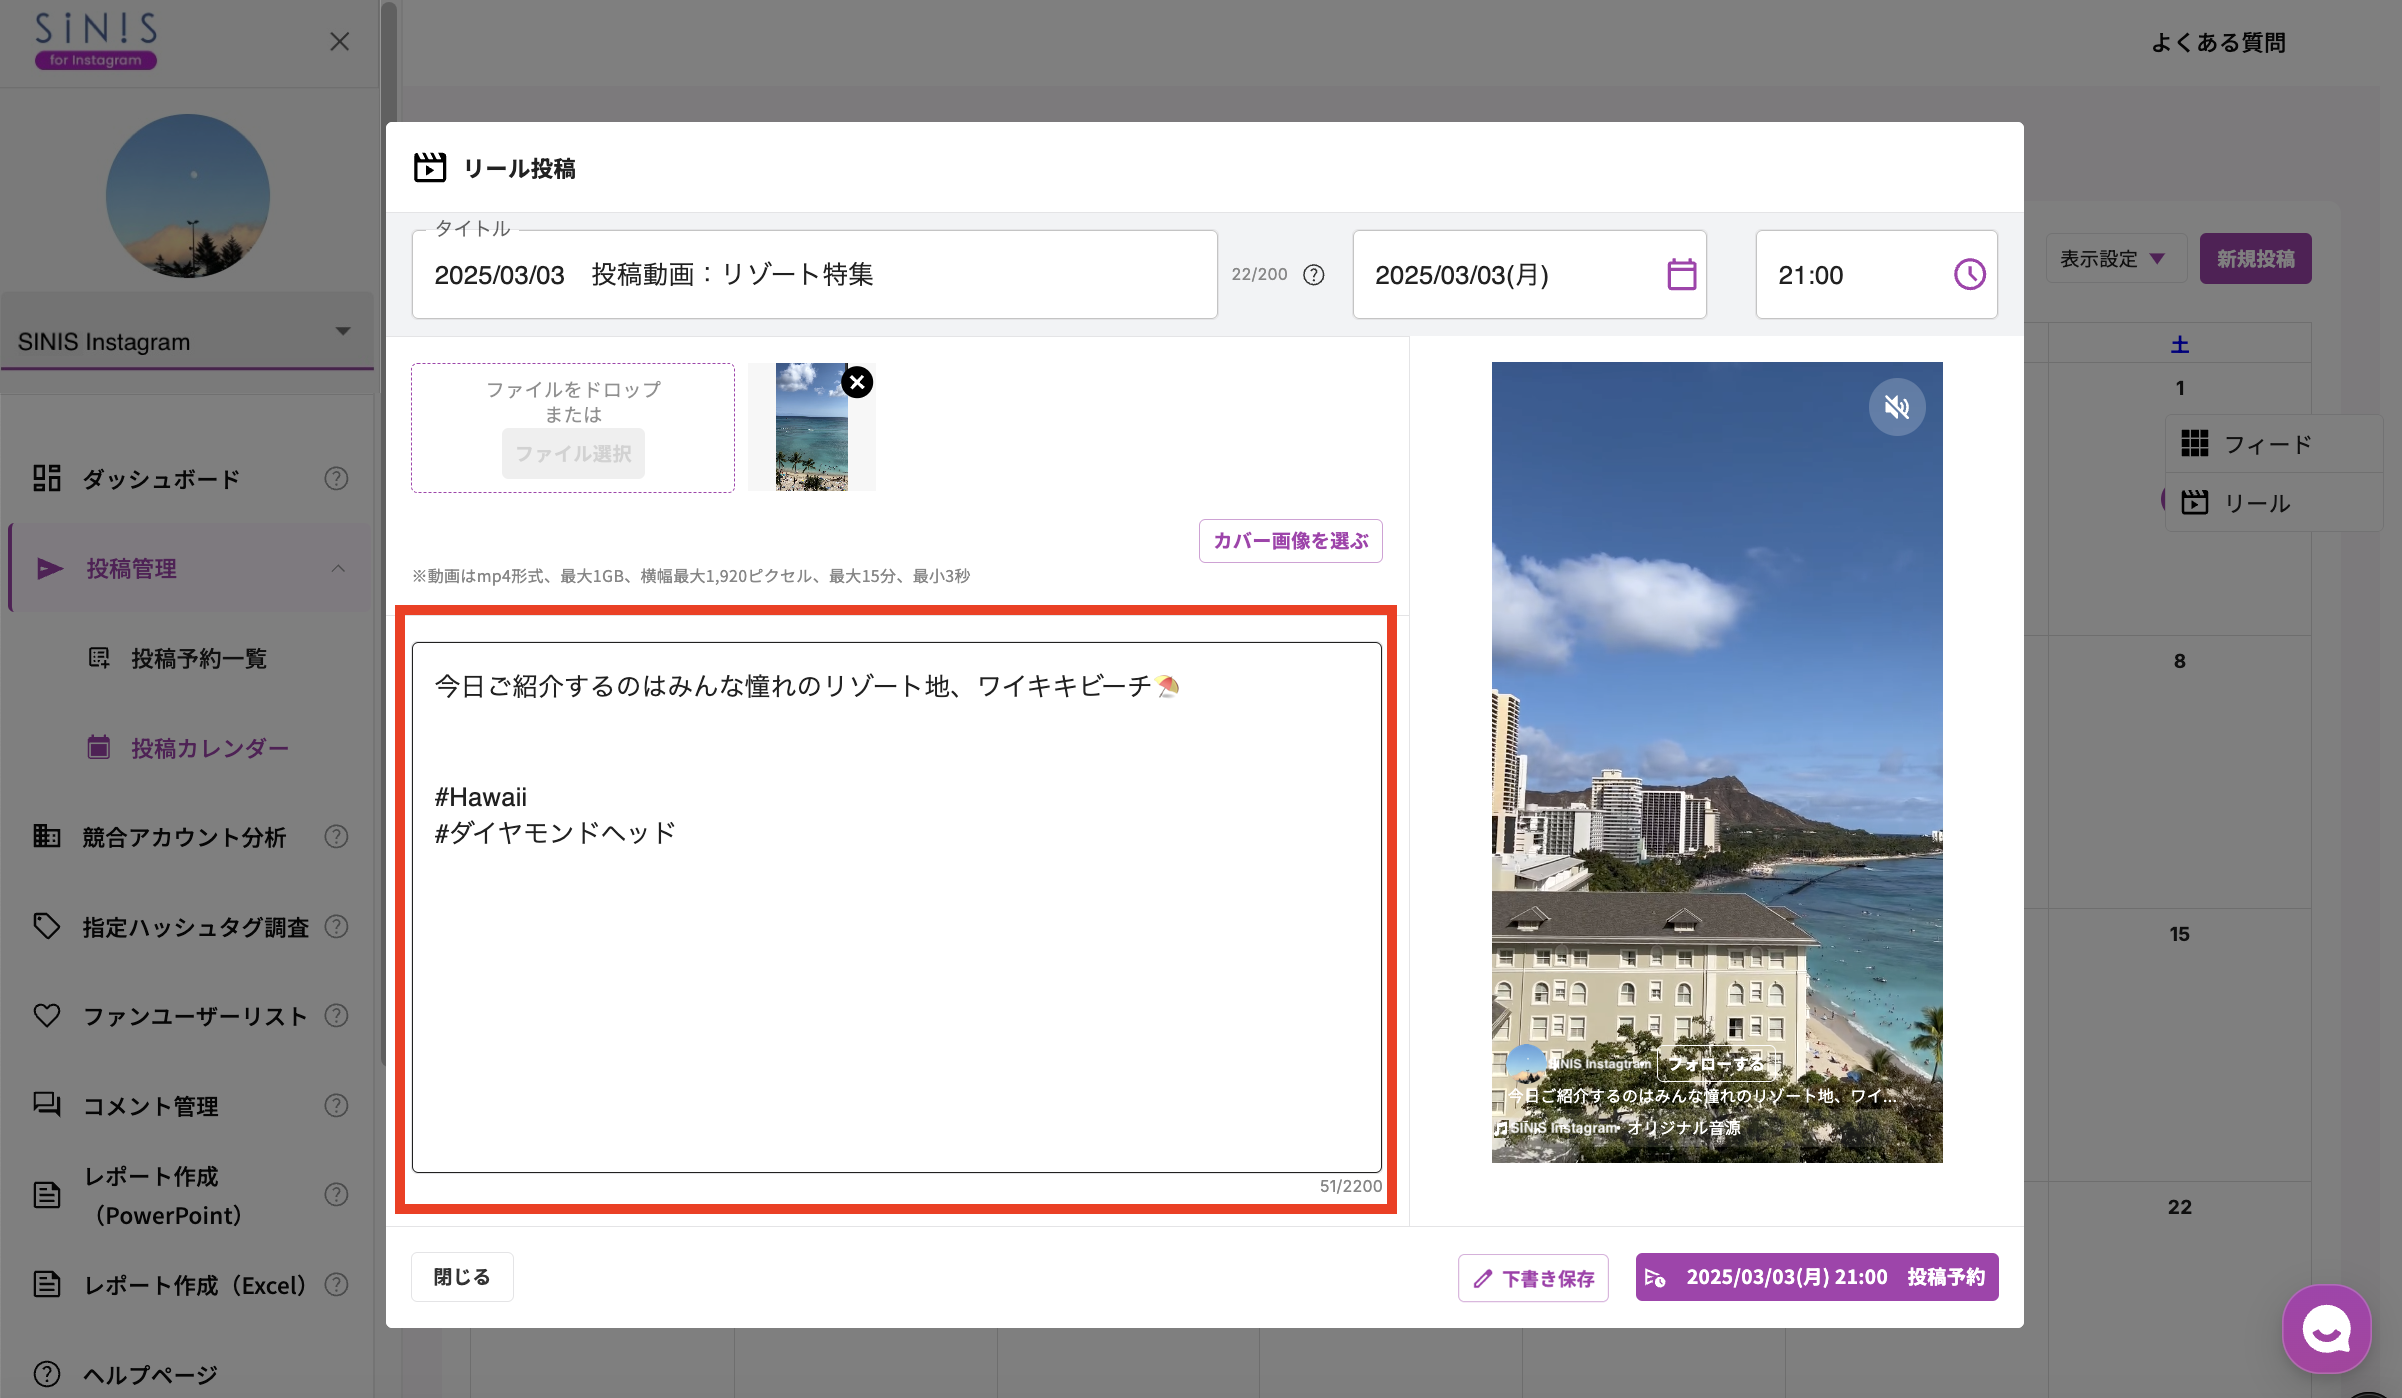Click the カバー画像を選ぶ button
Viewport: 2402px width, 1398px height.
pyautogui.click(x=1290, y=540)
